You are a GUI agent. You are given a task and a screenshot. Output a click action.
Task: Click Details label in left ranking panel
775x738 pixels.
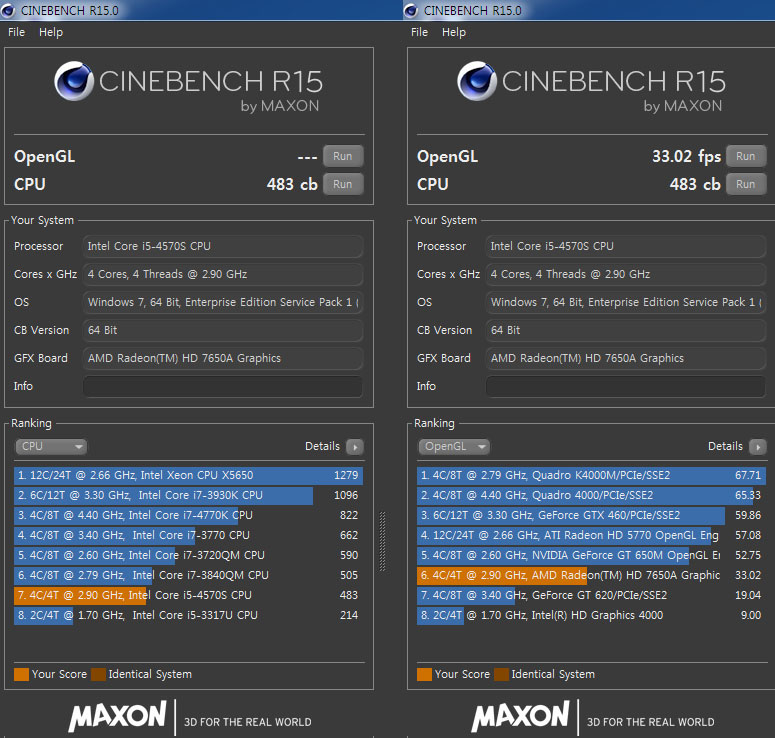pyautogui.click(x=322, y=446)
